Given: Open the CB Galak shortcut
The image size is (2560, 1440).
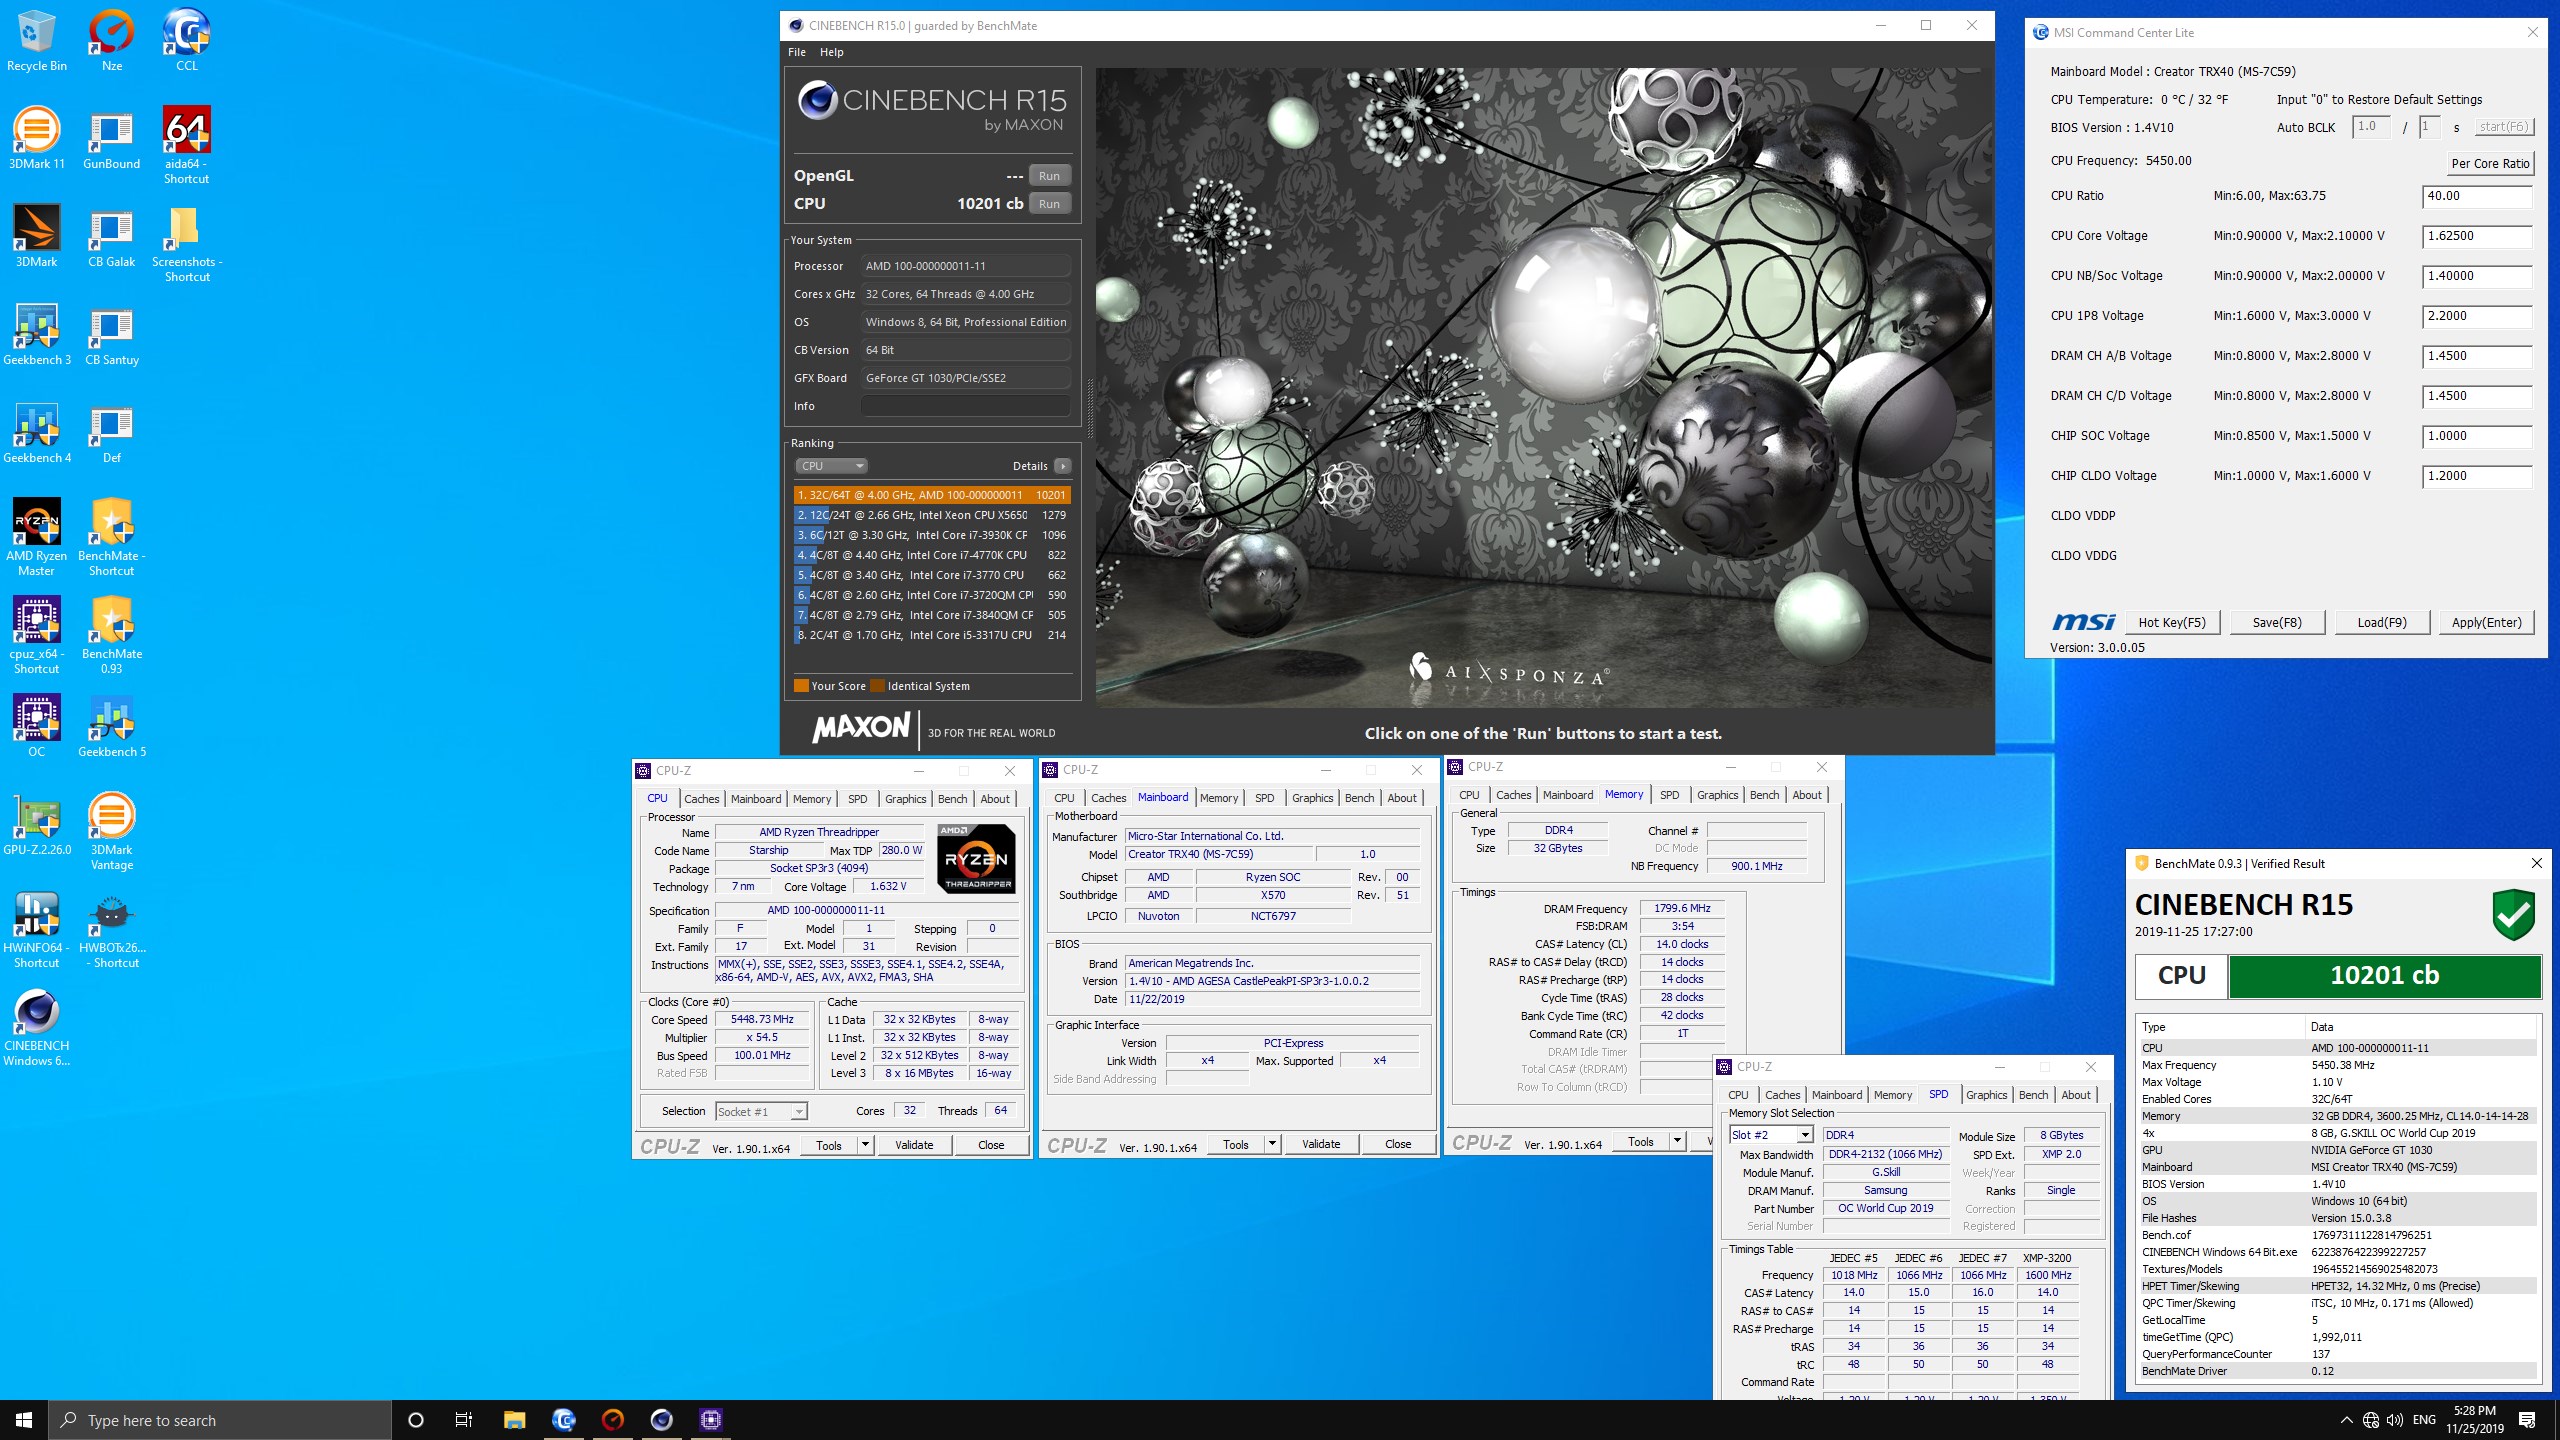Looking at the screenshot, I should coord(112,236).
